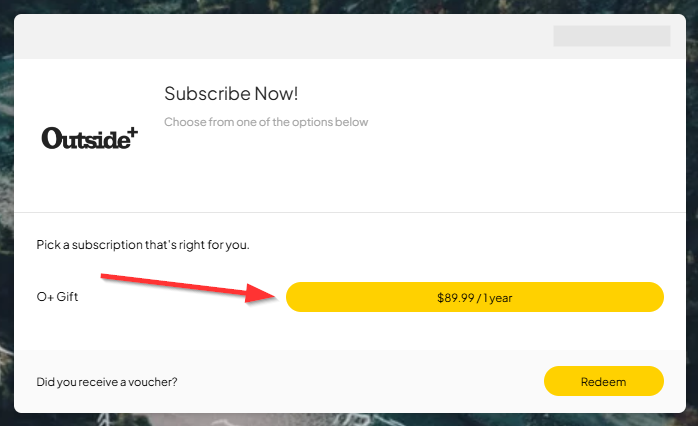Click the gray placeholder box in header

(x=612, y=36)
